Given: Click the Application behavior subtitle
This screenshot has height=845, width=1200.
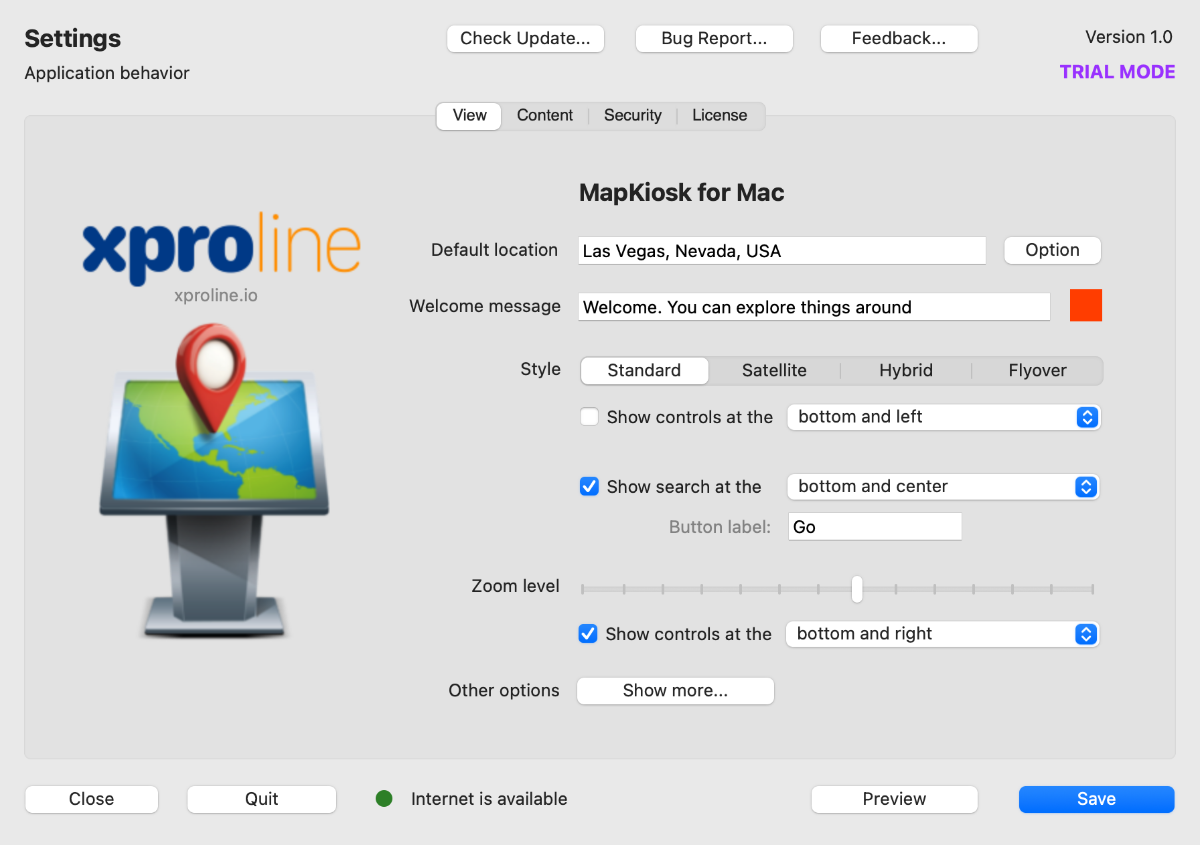Looking at the screenshot, I should (x=107, y=73).
